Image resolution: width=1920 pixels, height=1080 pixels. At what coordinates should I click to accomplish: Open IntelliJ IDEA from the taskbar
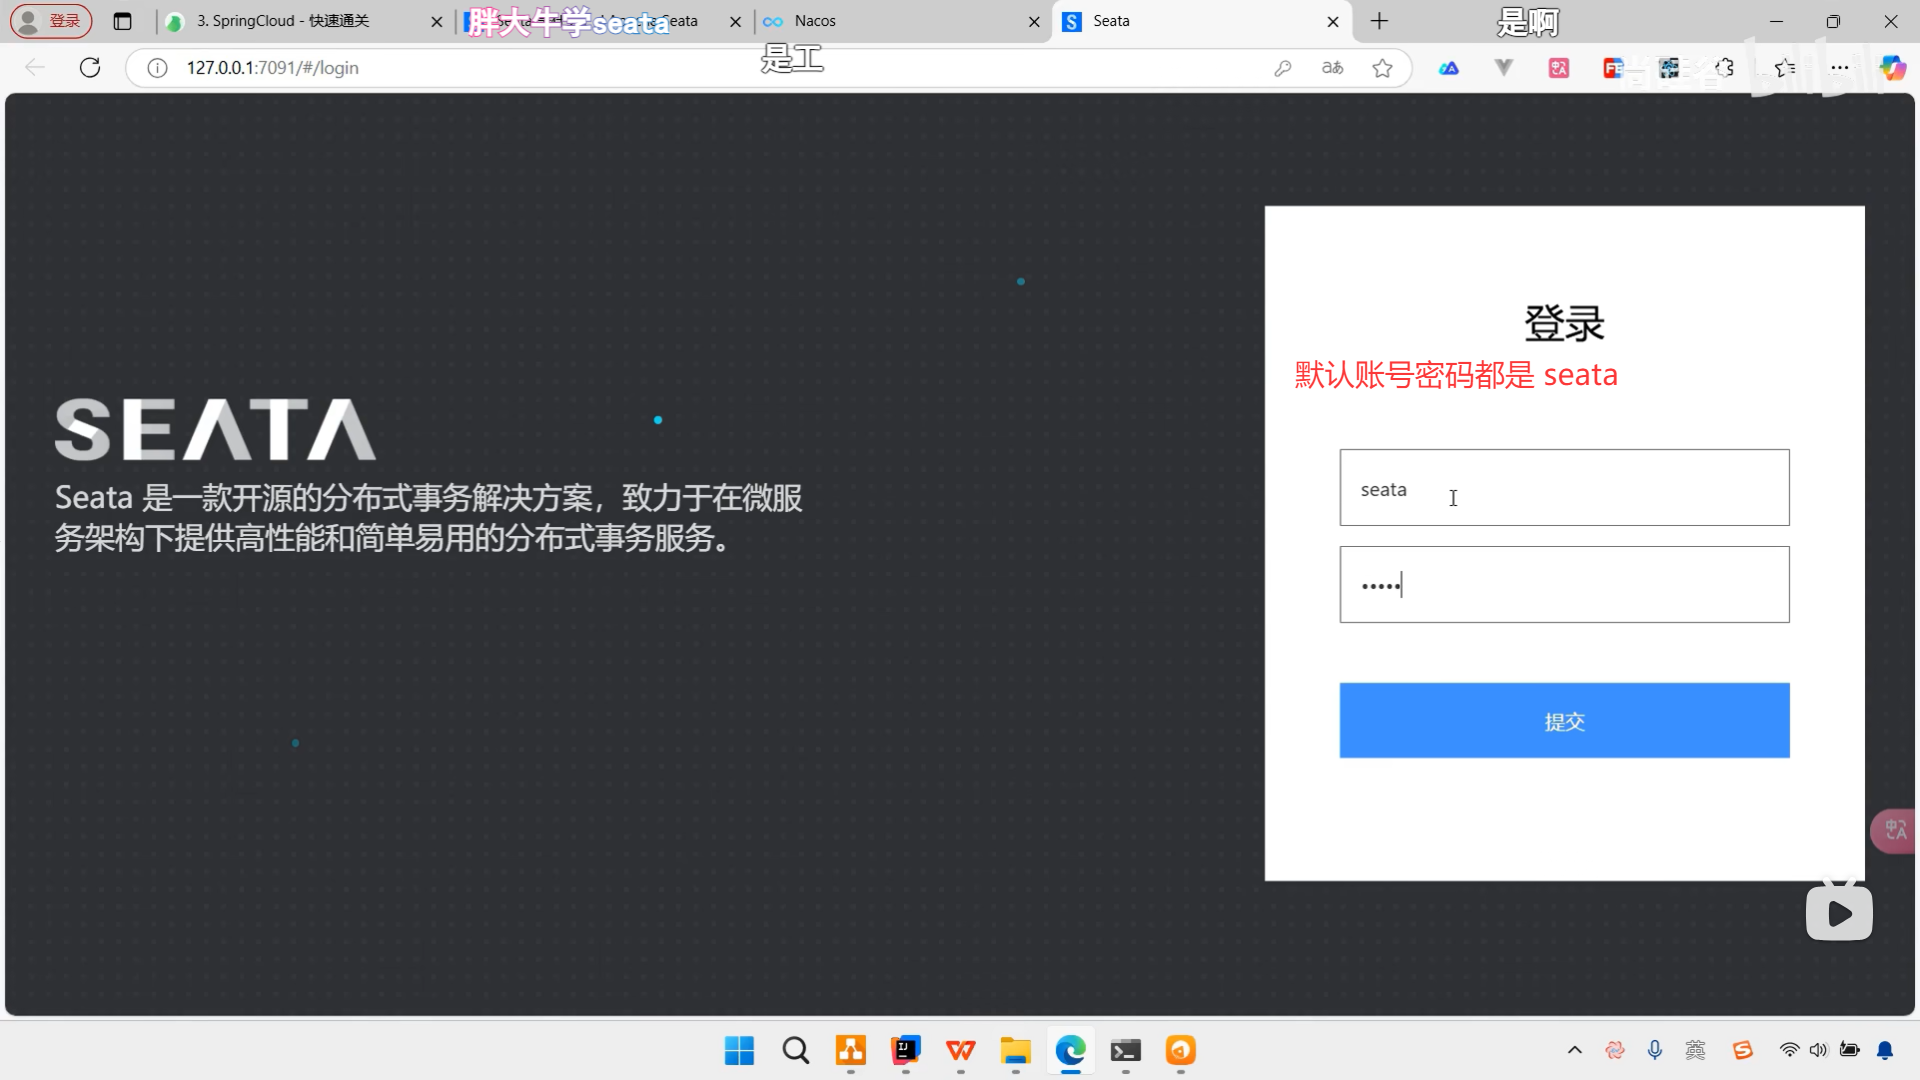(906, 1050)
